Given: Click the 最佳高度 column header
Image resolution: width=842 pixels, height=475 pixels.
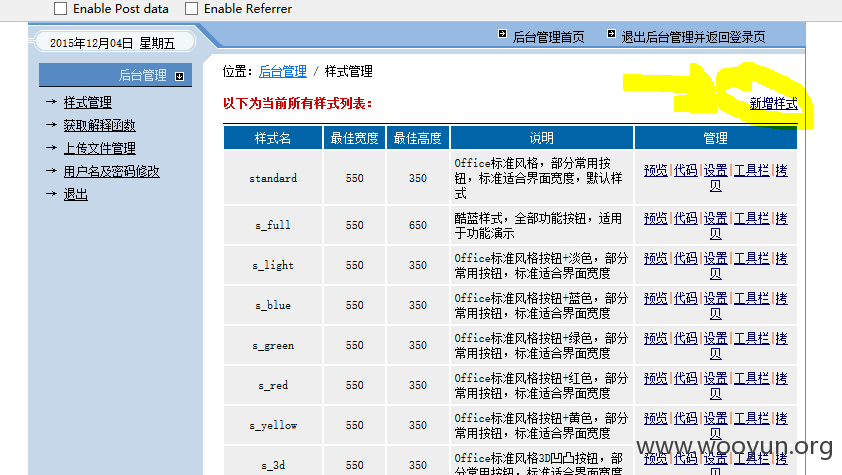Looking at the screenshot, I should point(417,138).
